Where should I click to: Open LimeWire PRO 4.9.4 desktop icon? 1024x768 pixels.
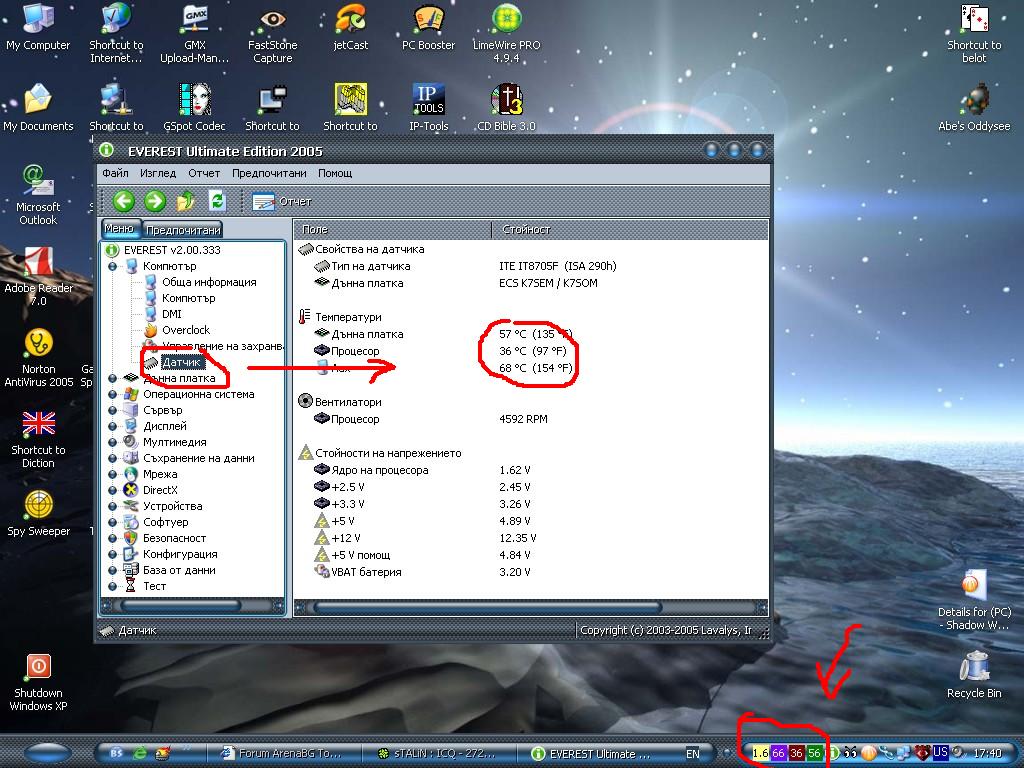507,34
